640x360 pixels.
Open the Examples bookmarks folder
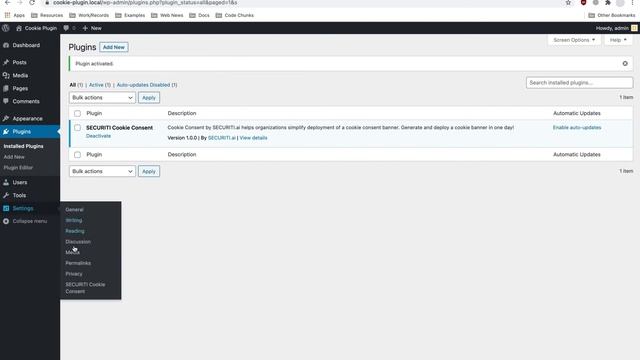click(130, 16)
